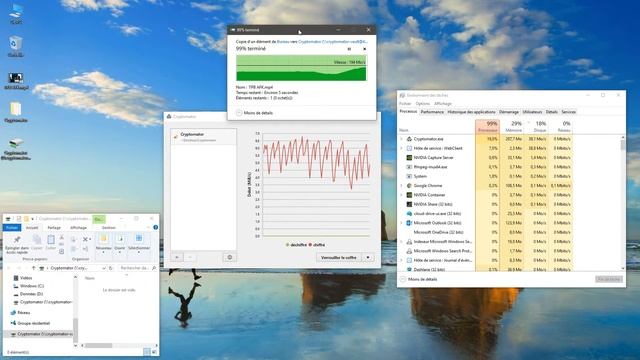Click the Rechercher search field in Explorer
This screenshot has width=640, height=360.
pos(137,268)
